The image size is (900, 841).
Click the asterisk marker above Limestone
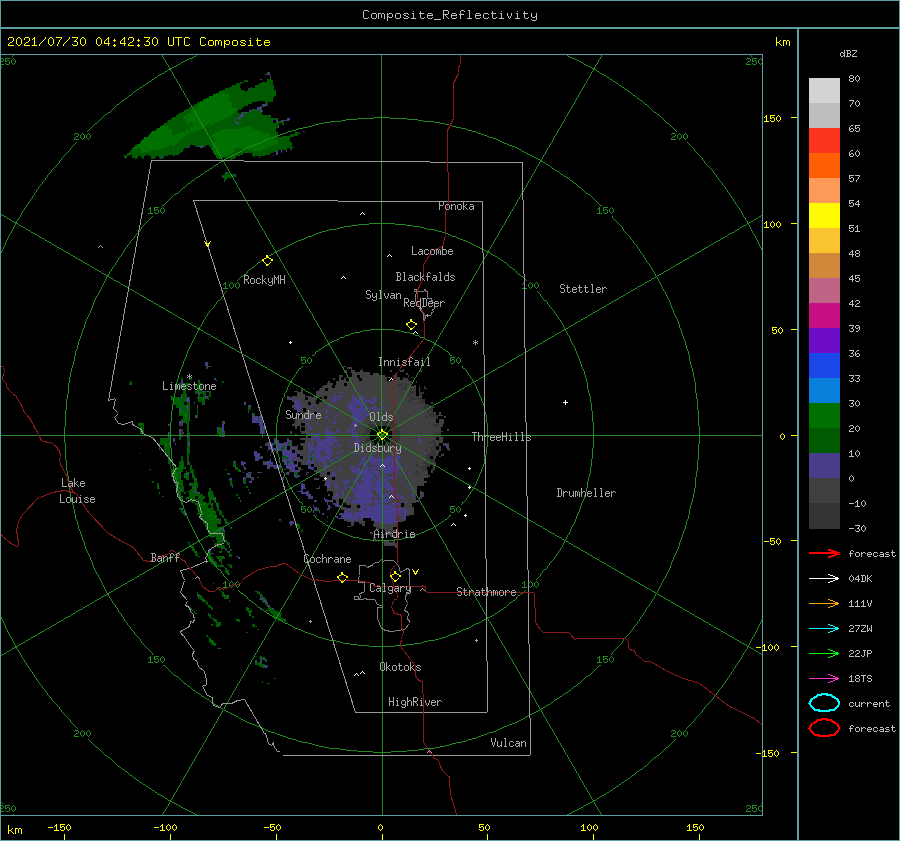pos(189,378)
